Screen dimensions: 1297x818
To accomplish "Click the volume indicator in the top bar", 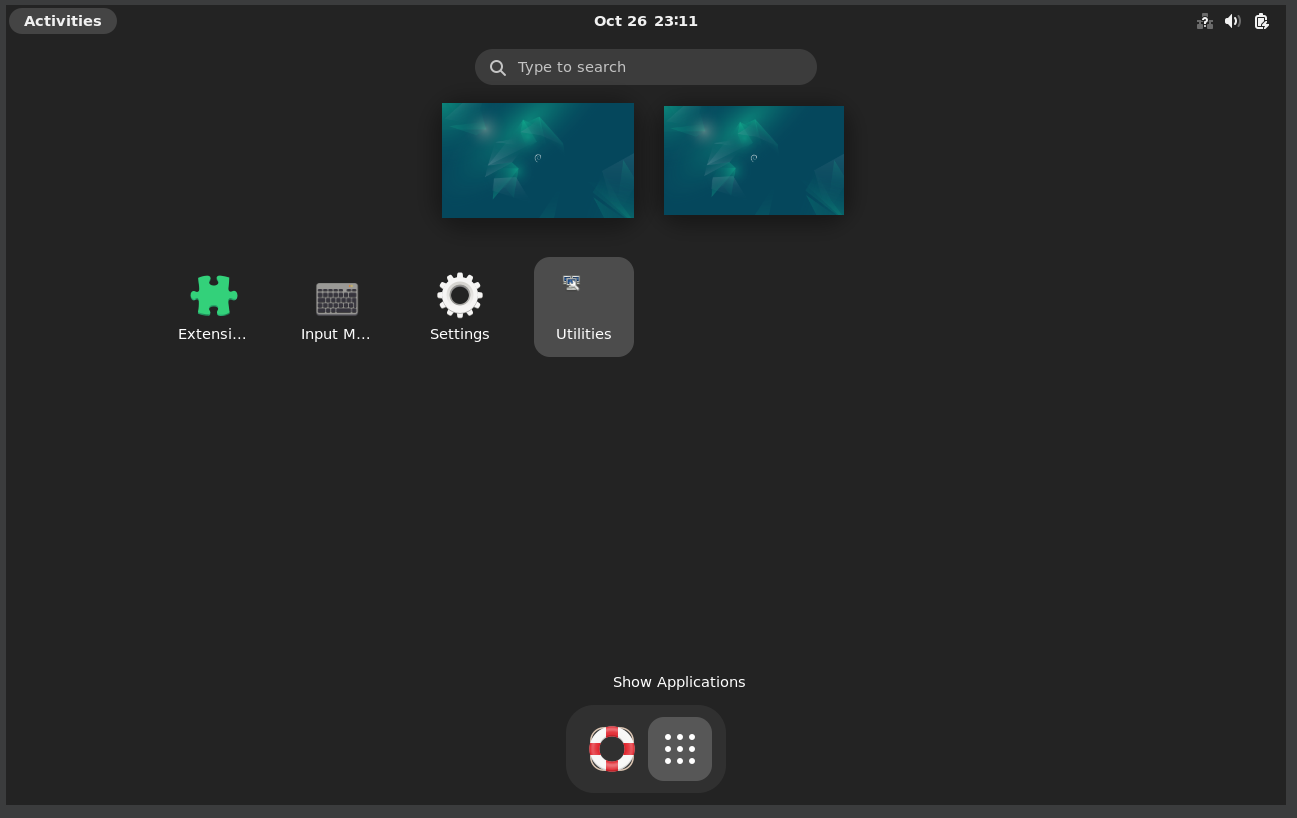I will coord(1232,21).
